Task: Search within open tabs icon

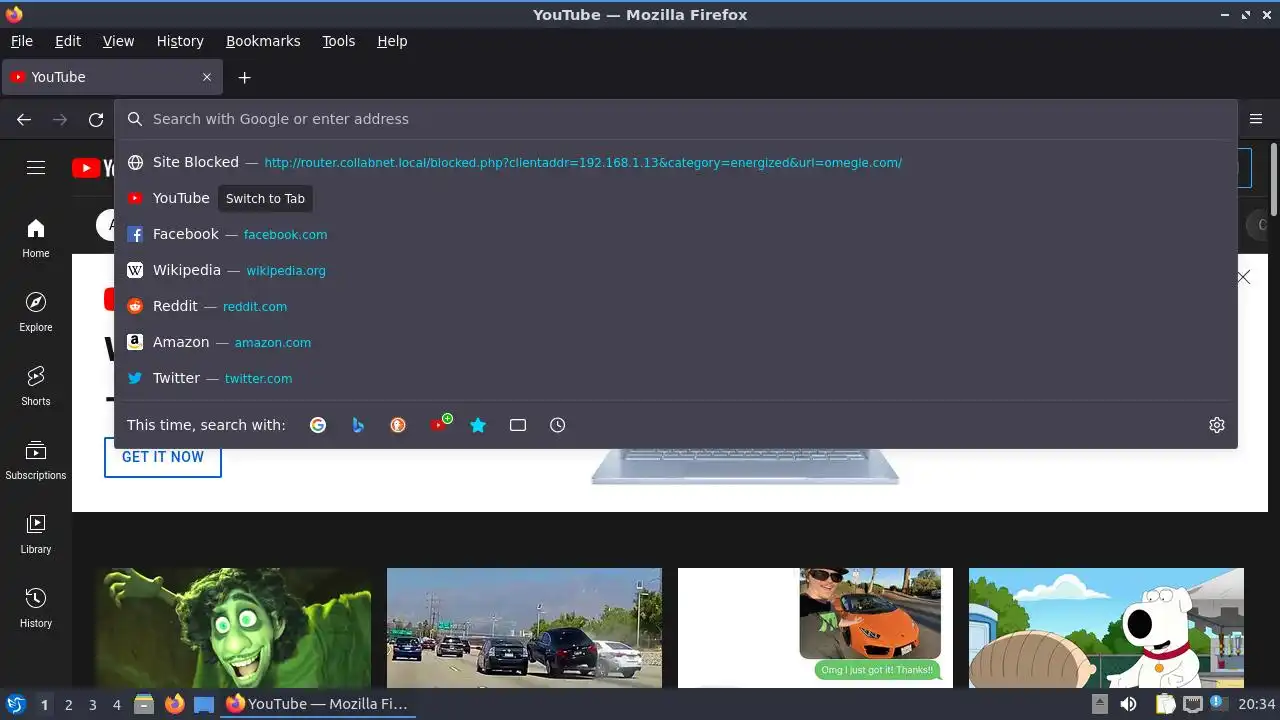Action: (518, 425)
